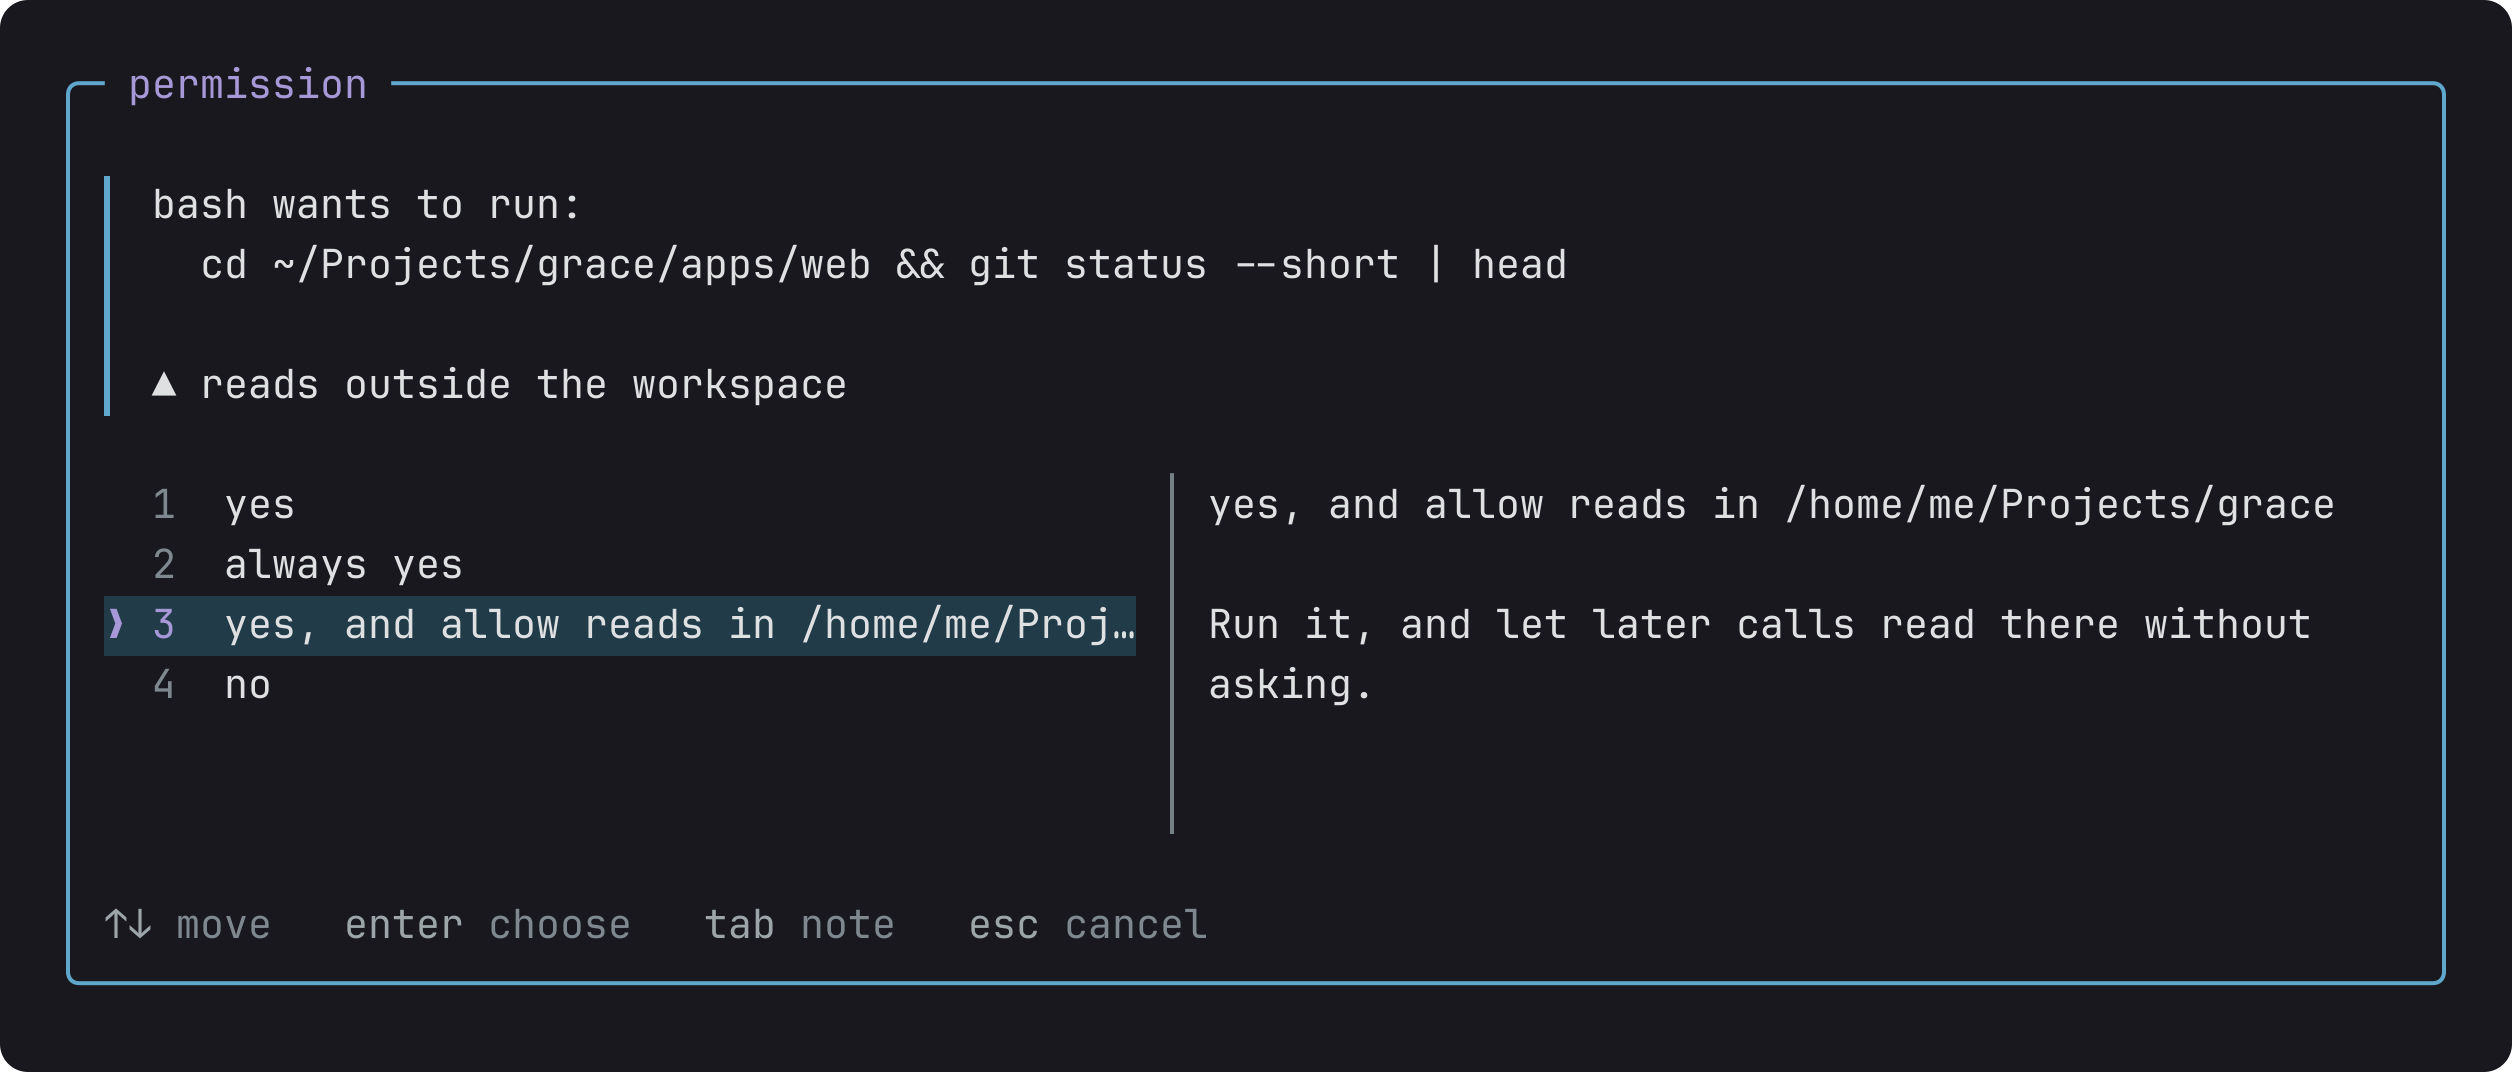
Task: Click the bash command line text
Action: (884, 266)
